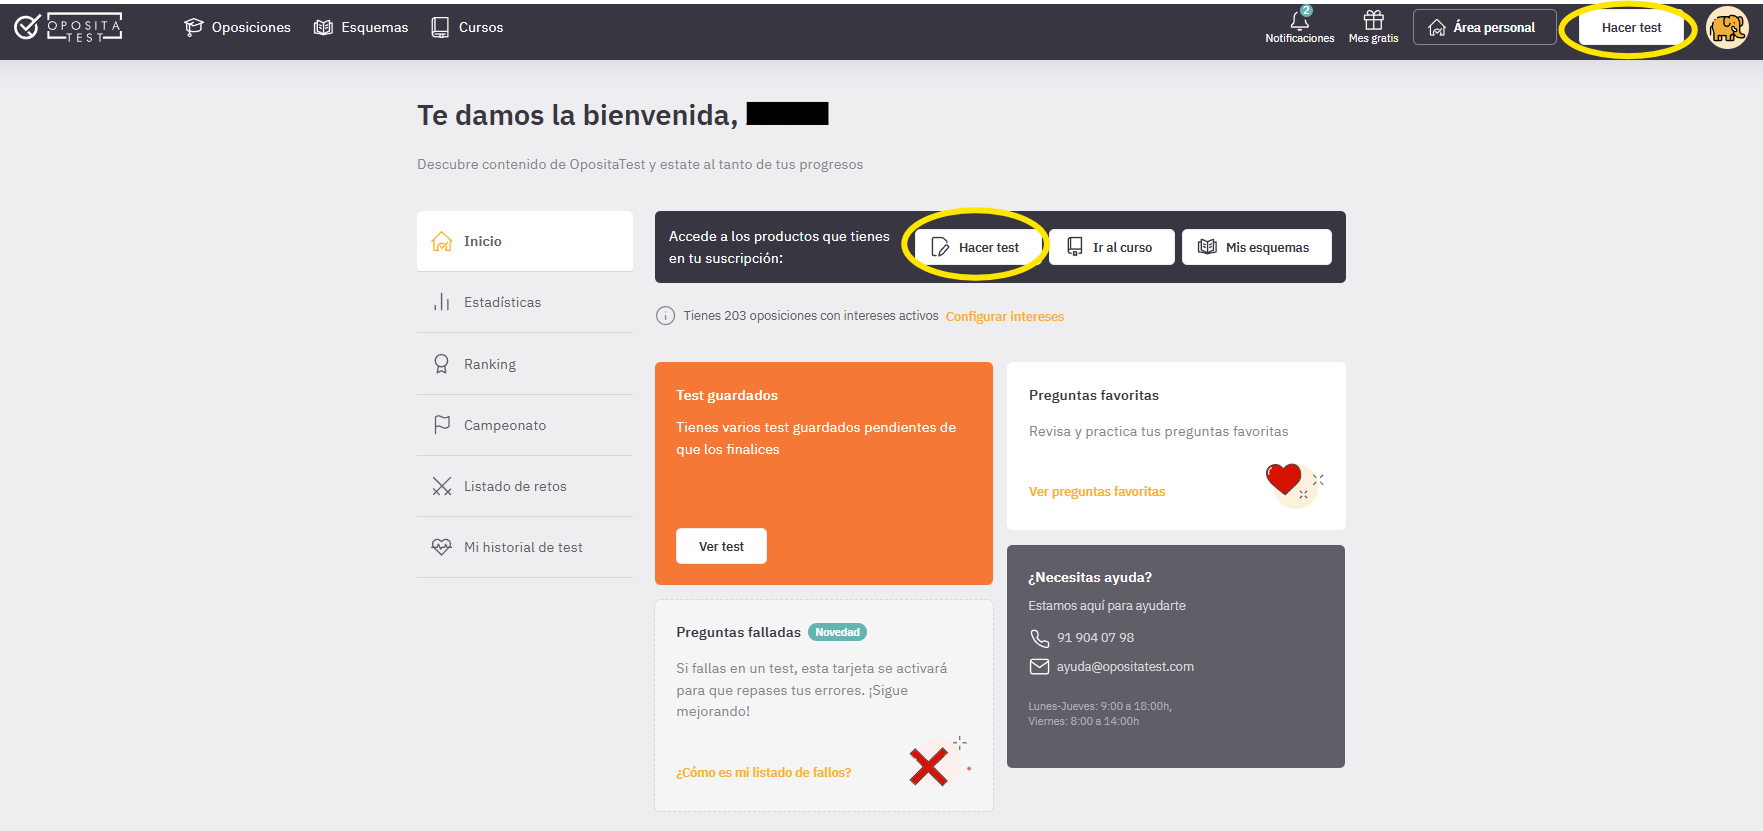Click the info icon beside oposiciones count
The width and height of the screenshot is (1763, 831).
point(665,316)
